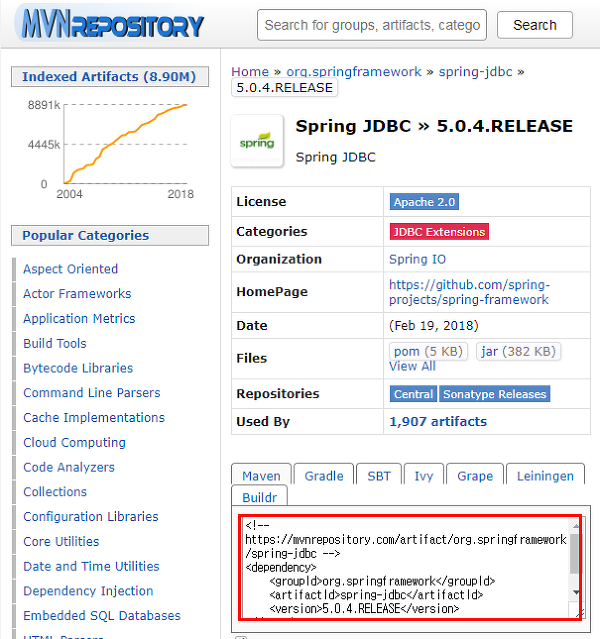Switch to the Gradle tab

(324, 476)
